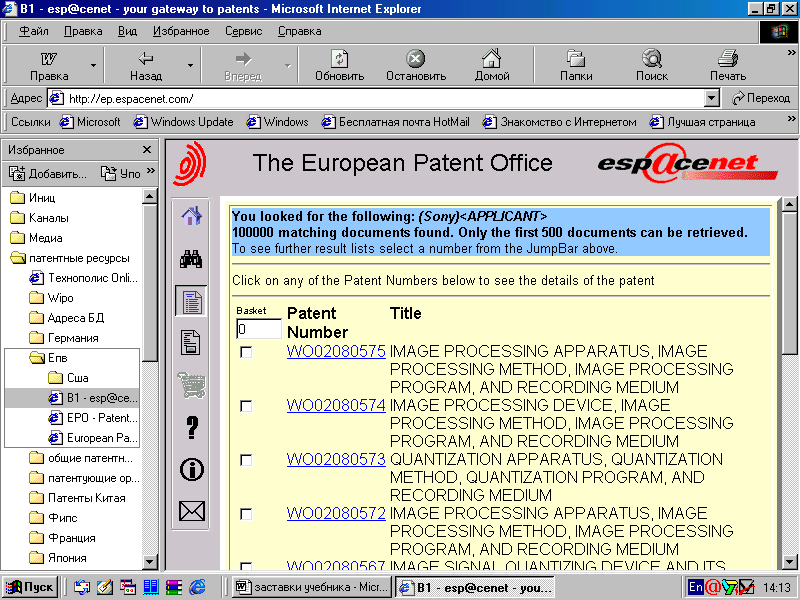This screenshot has height=600, width=800.
Task: Open the document view icon in sidebar
Action: tap(191, 342)
